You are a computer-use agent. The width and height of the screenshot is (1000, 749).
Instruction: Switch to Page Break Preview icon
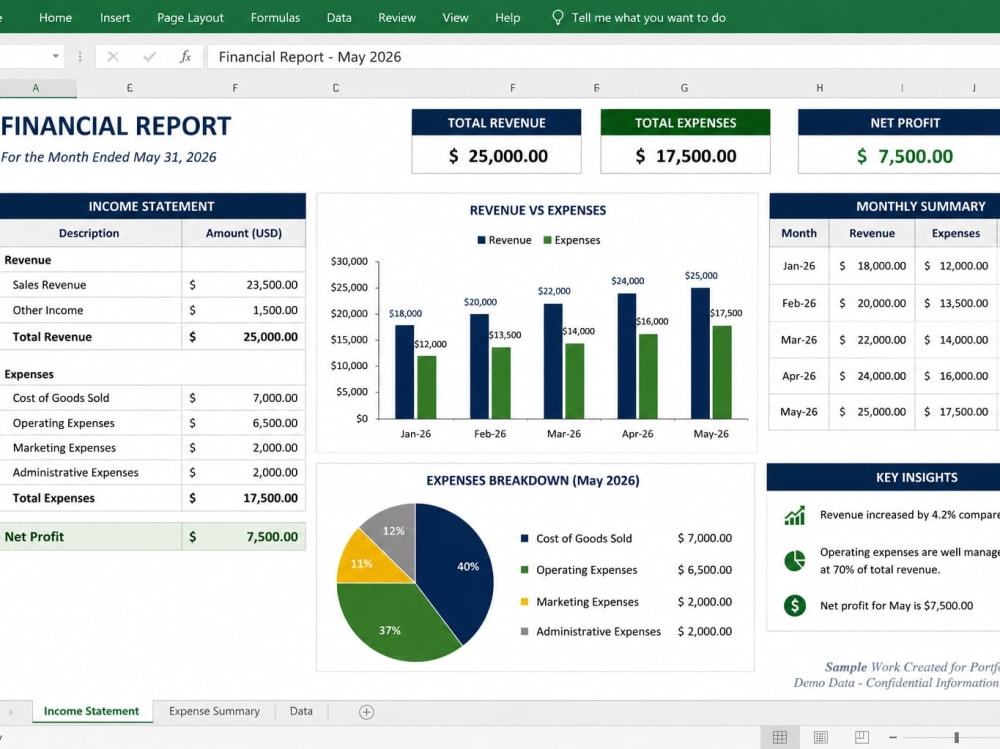(x=862, y=738)
